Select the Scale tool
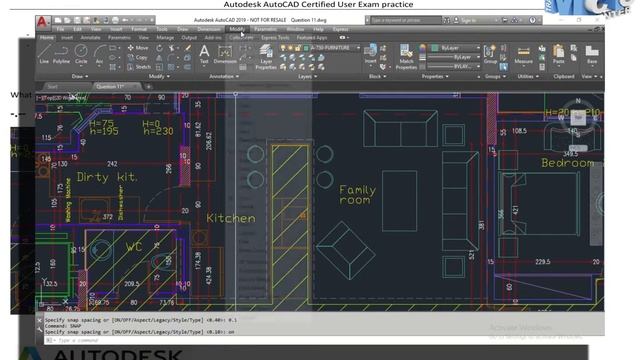640x360 pixels. coord(159,67)
